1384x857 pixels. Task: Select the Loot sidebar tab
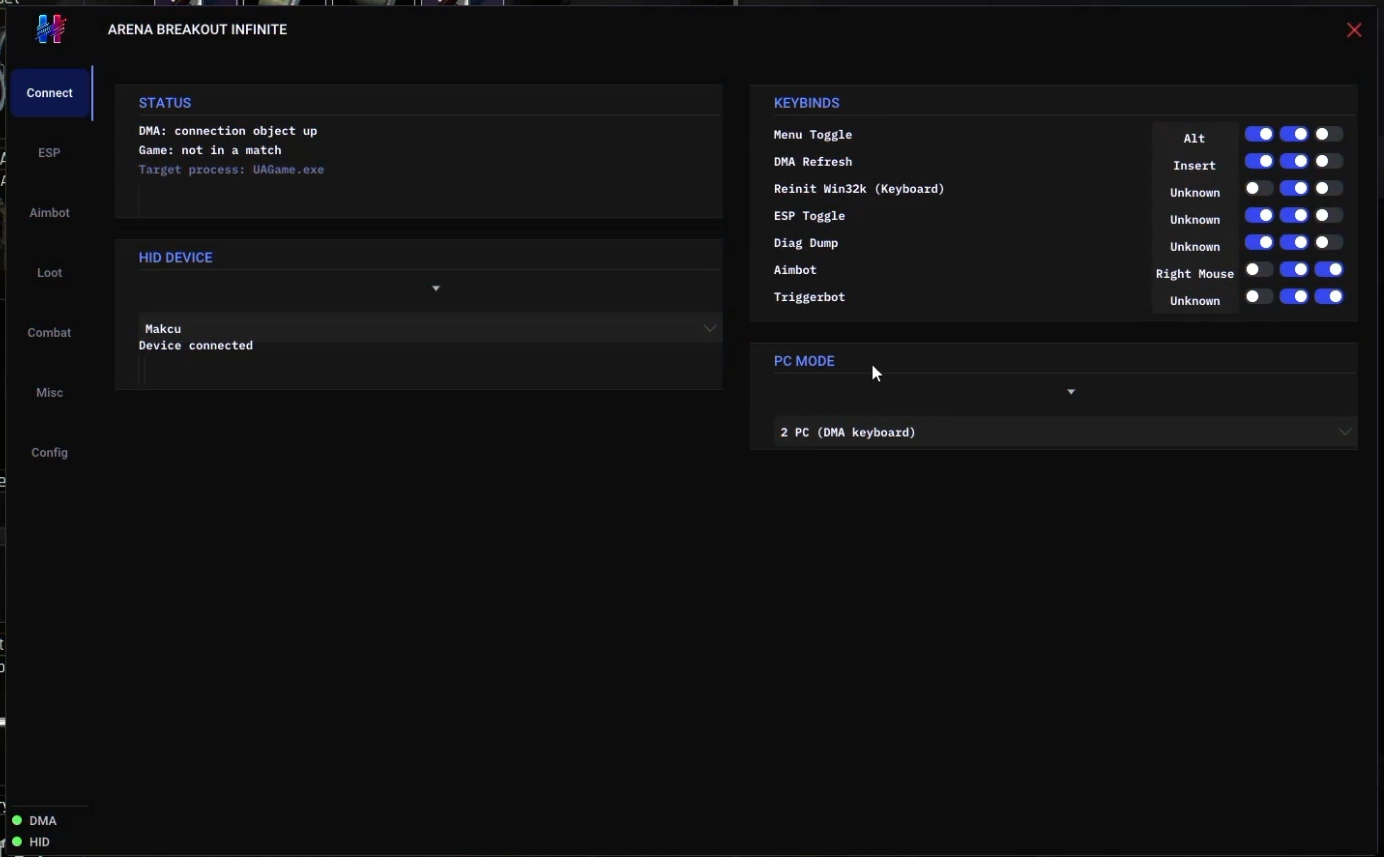50,273
